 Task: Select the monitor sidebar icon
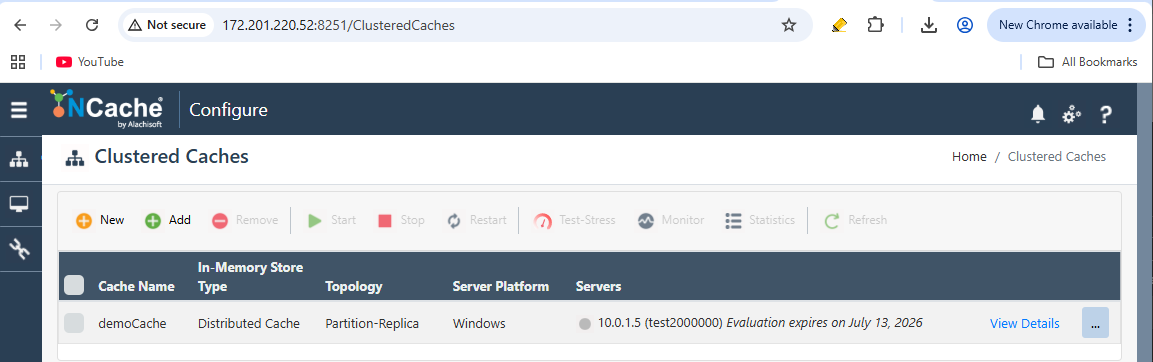[x=19, y=204]
